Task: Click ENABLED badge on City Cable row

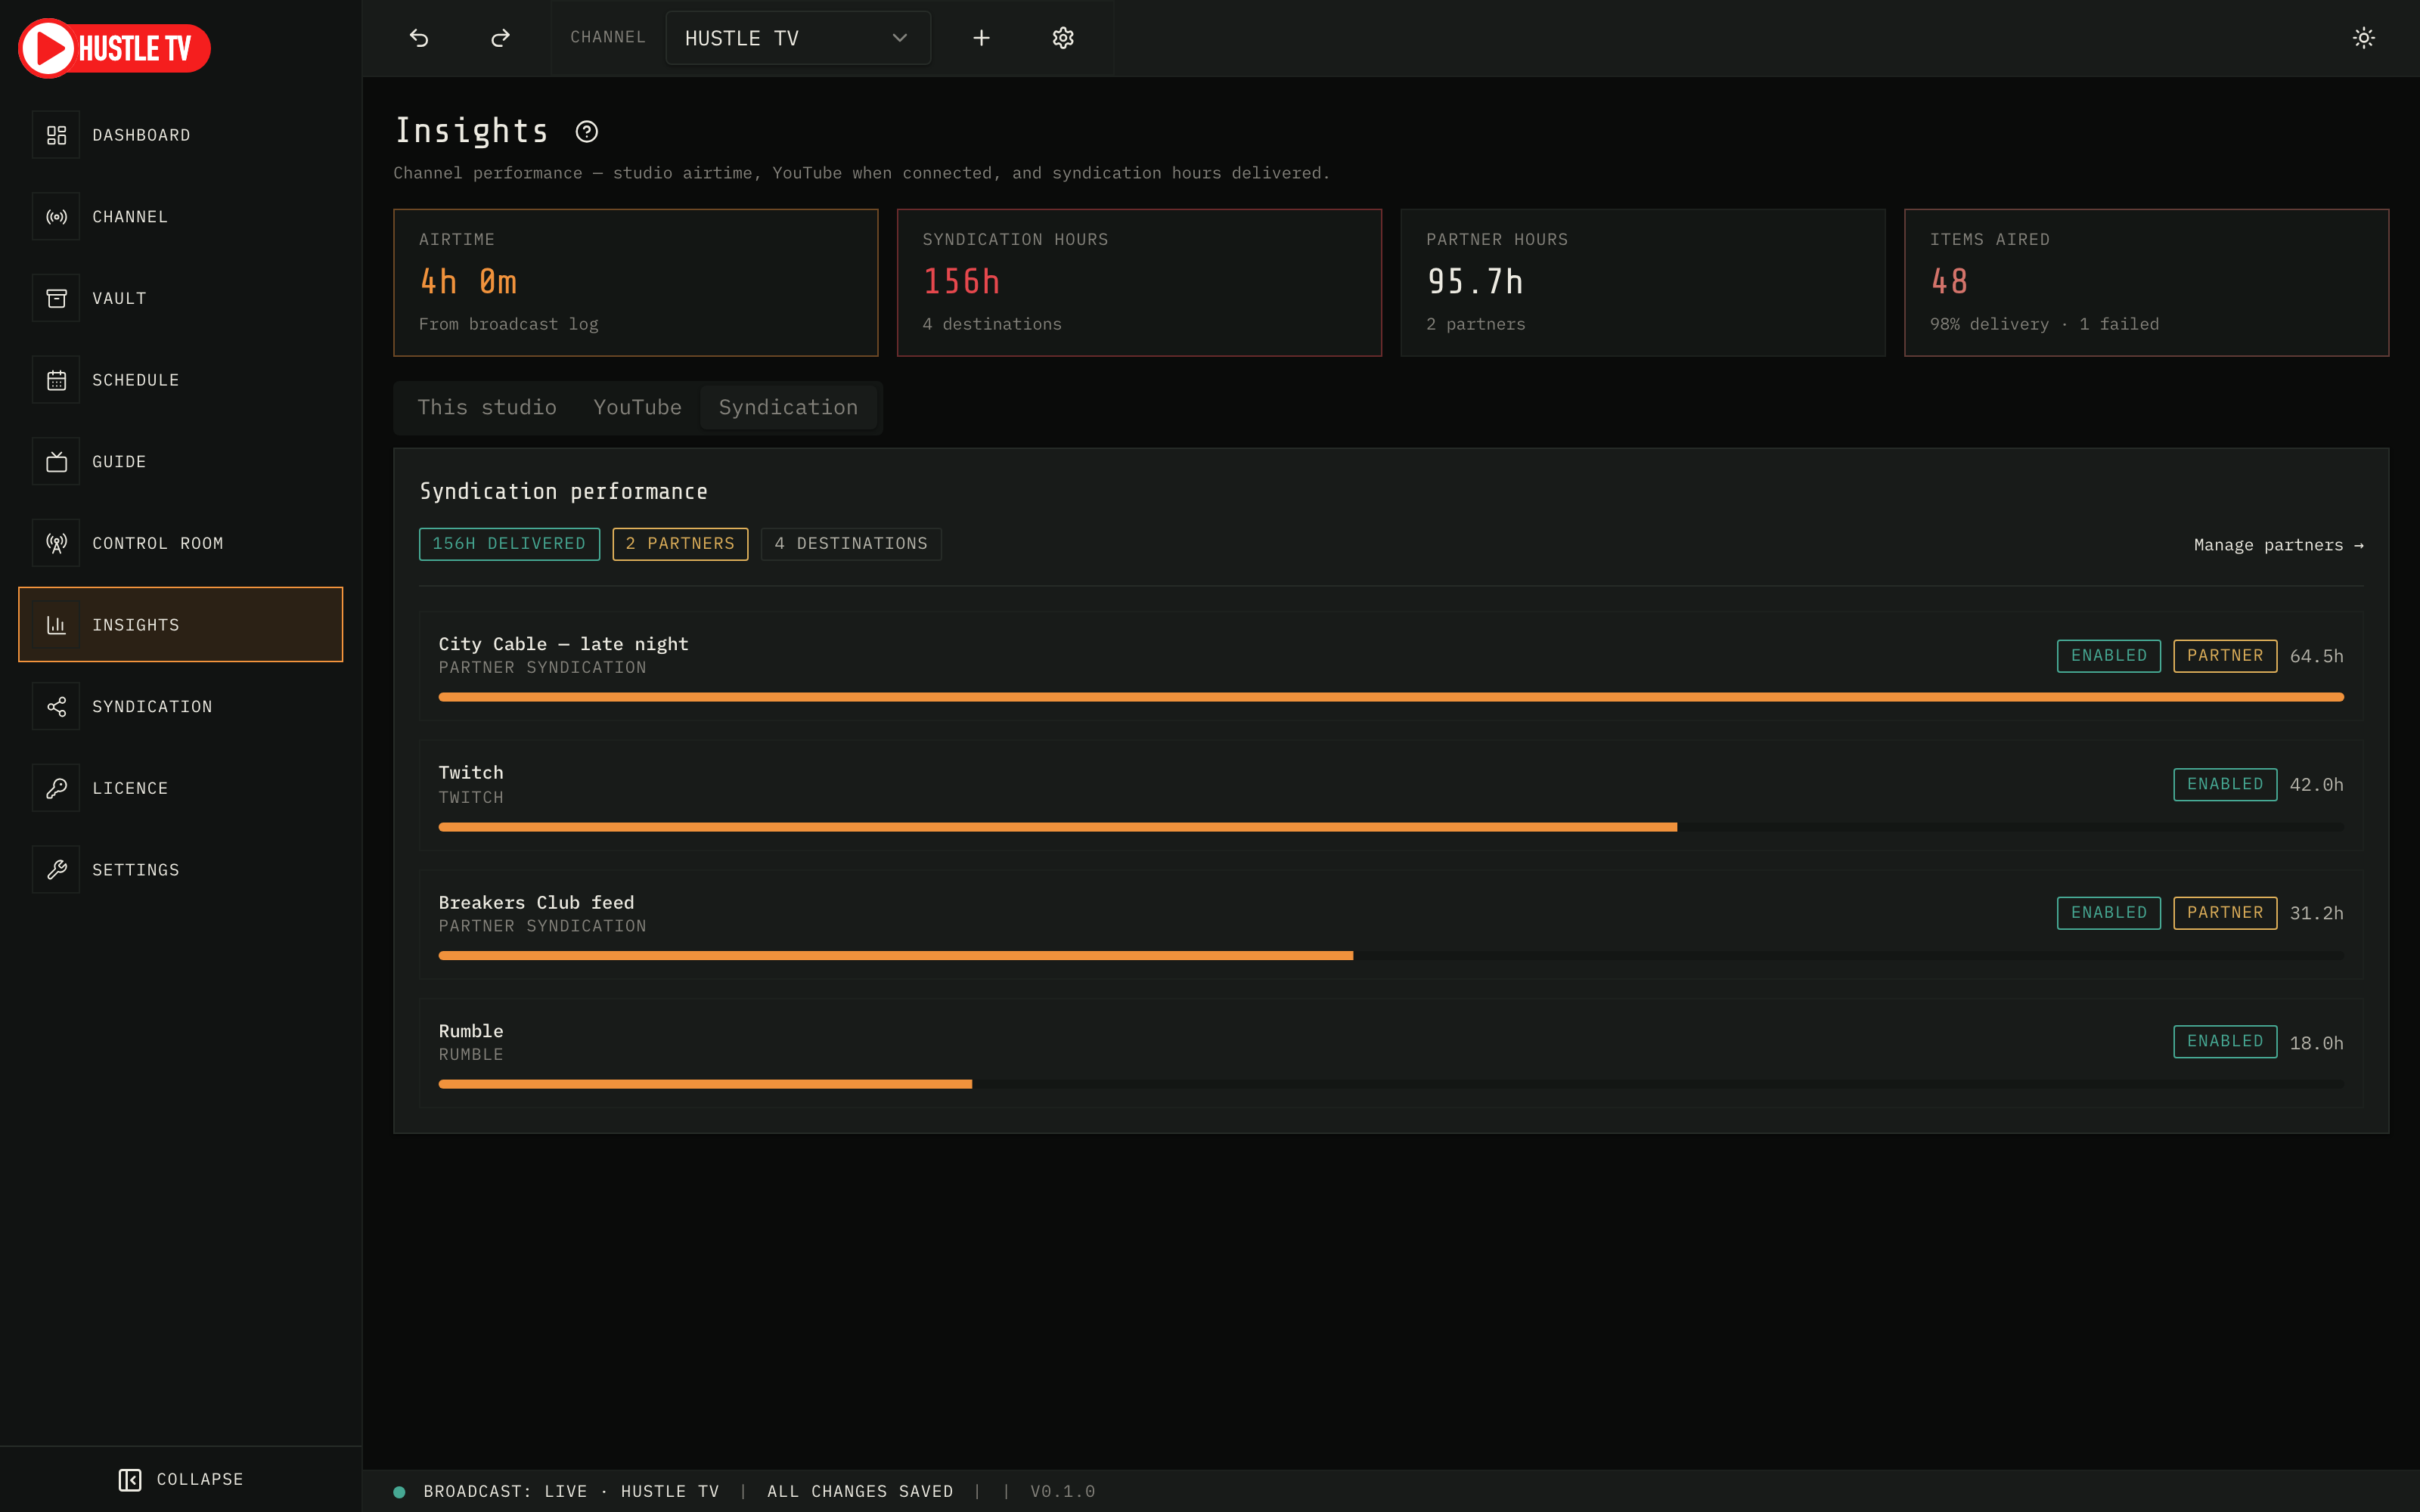Action: pyautogui.click(x=2109, y=656)
